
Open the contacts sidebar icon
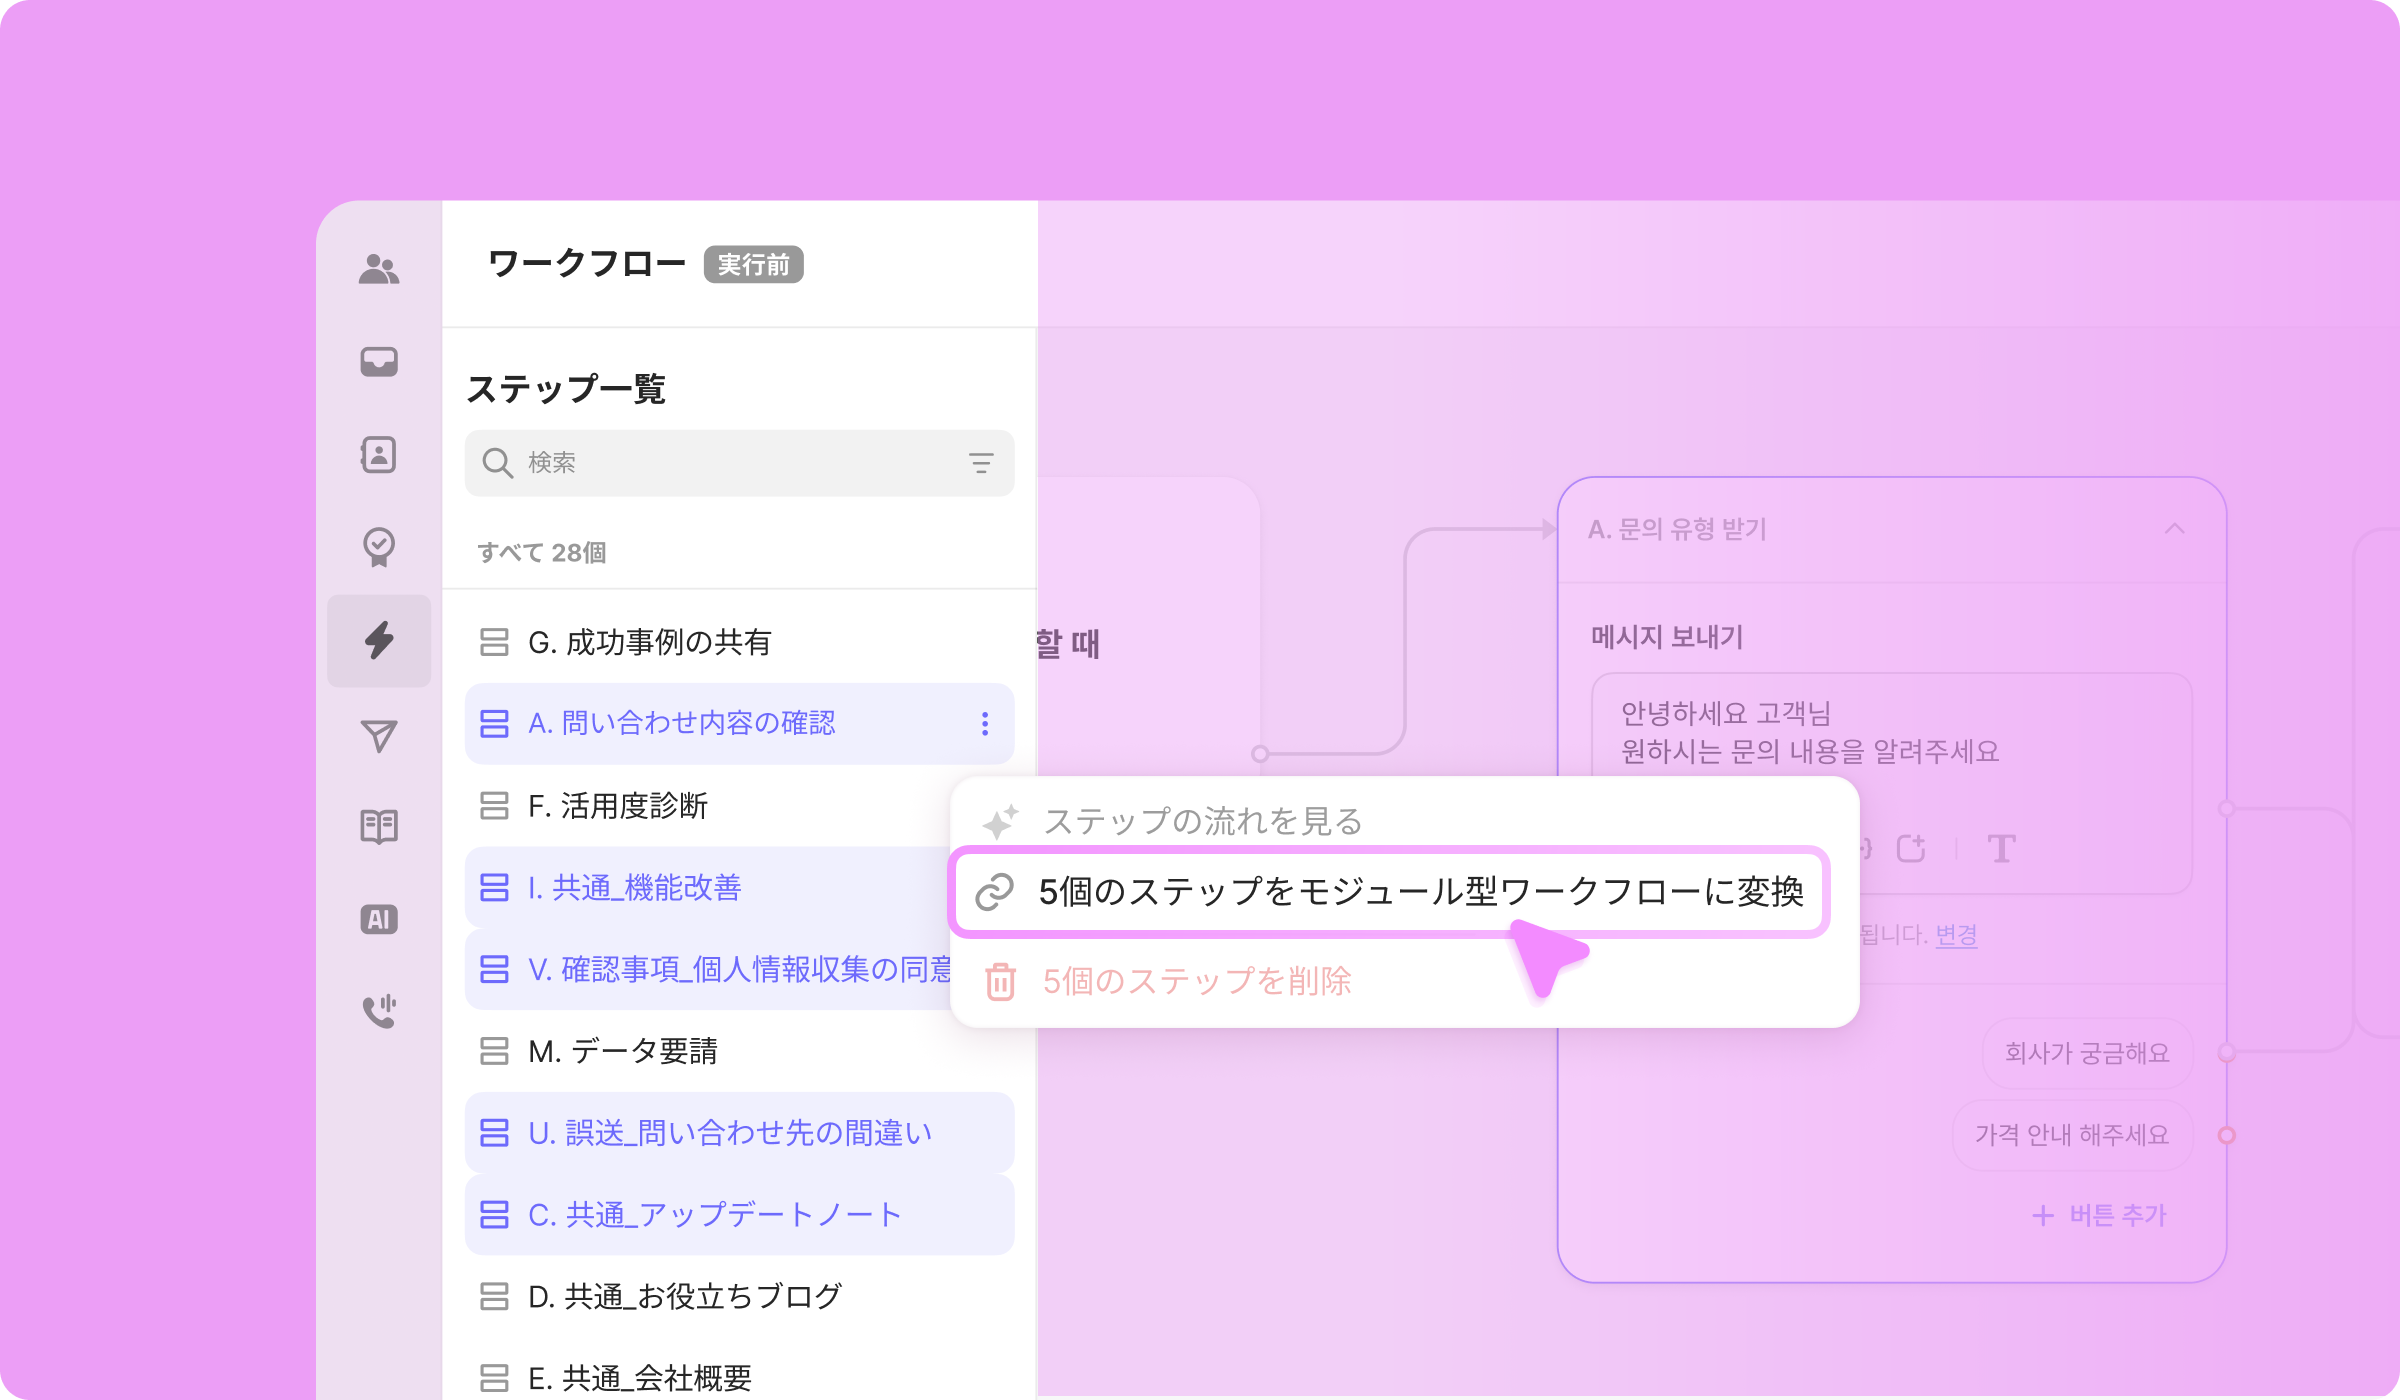(379, 454)
